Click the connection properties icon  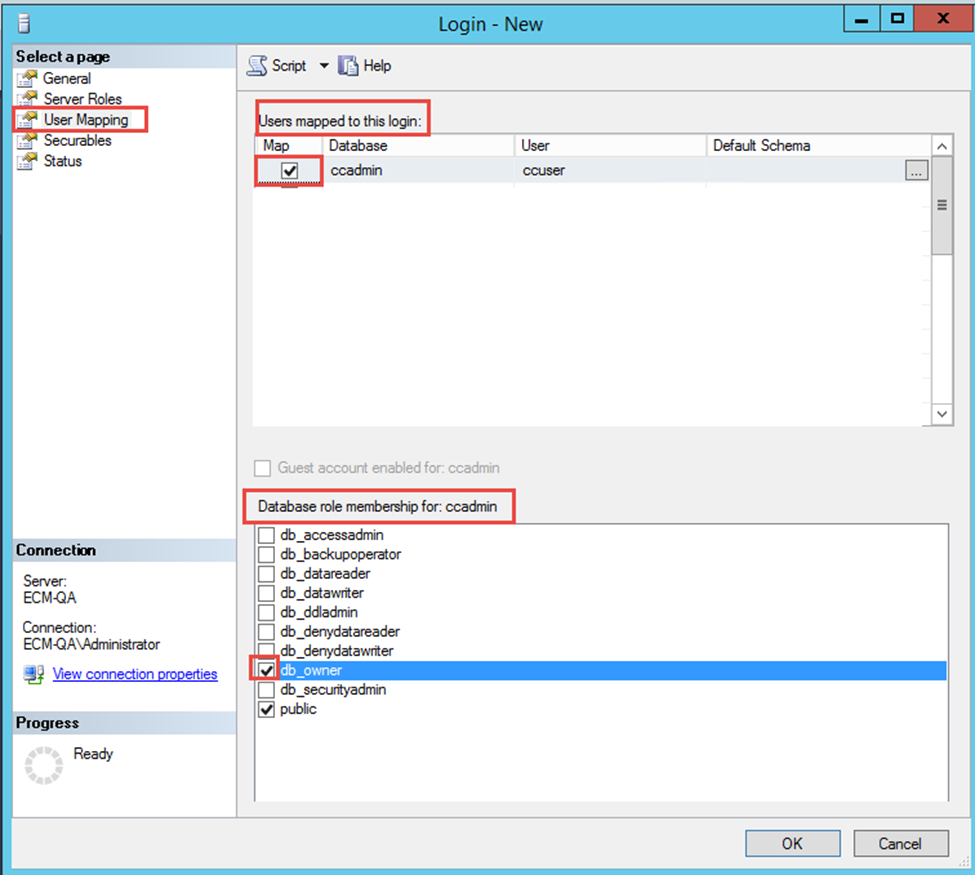(33, 675)
